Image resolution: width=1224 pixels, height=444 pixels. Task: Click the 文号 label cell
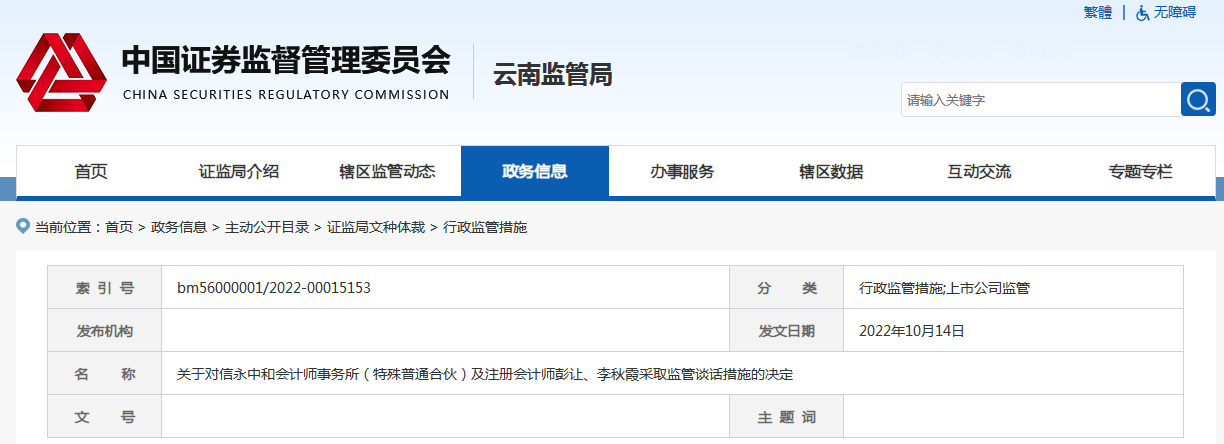click(x=105, y=417)
